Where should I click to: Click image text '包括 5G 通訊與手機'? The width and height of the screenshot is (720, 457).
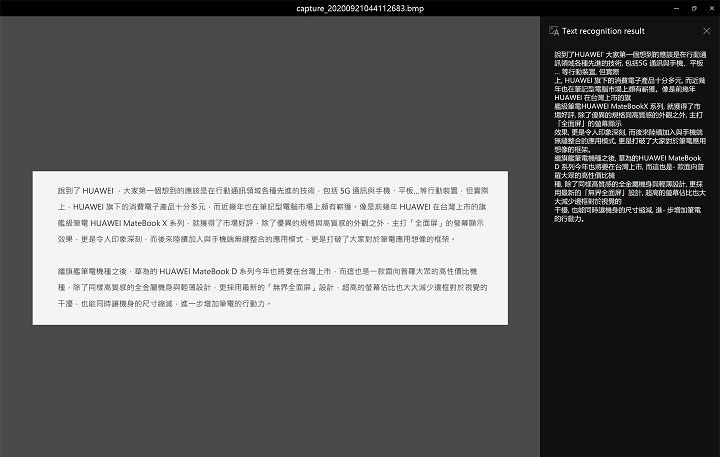pos(356,191)
